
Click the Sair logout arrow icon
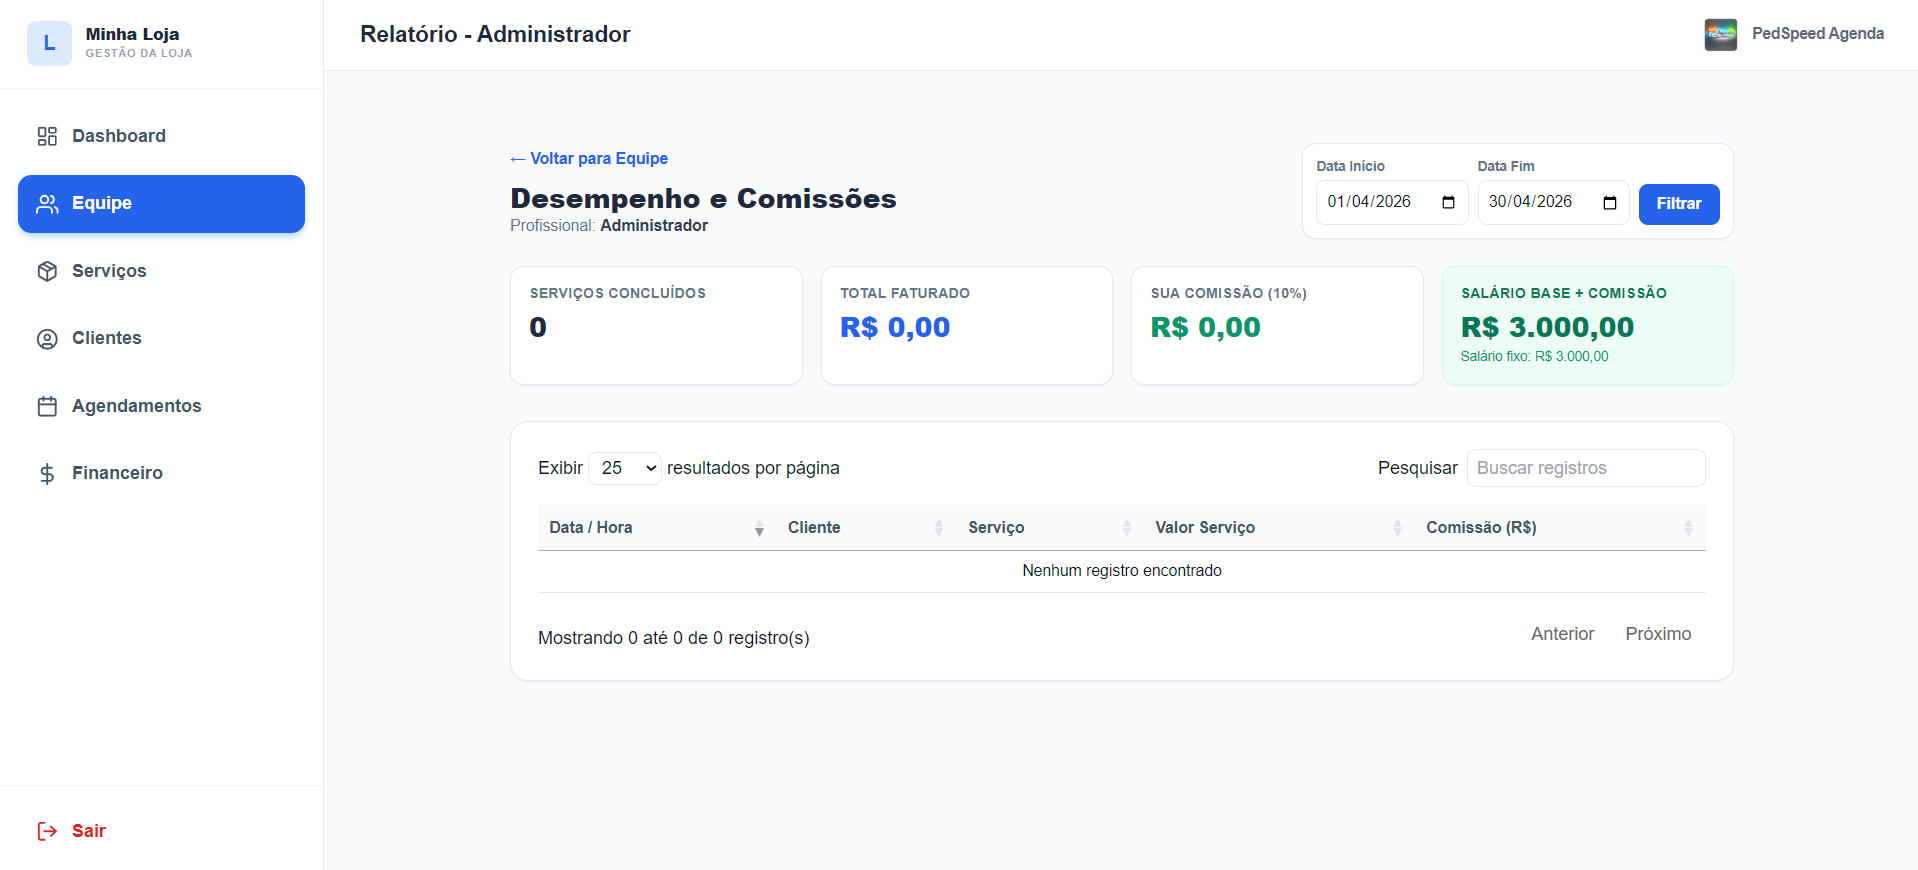pyautogui.click(x=47, y=831)
